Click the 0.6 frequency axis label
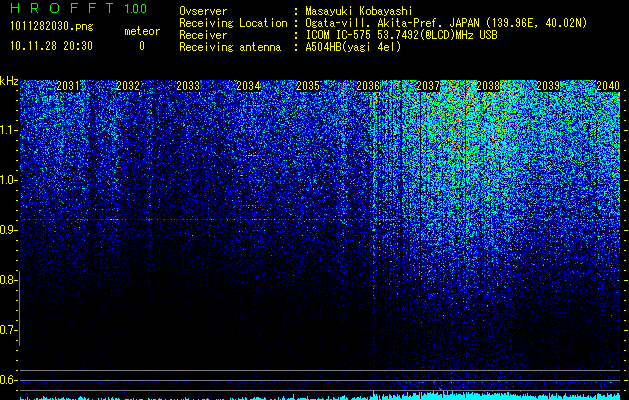Image resolution: width=629 pixels, height=400 pixels. pos(7,380)
